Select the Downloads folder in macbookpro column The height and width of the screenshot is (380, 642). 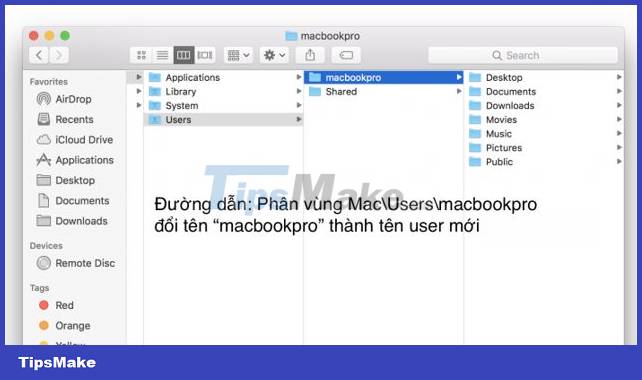545,106
